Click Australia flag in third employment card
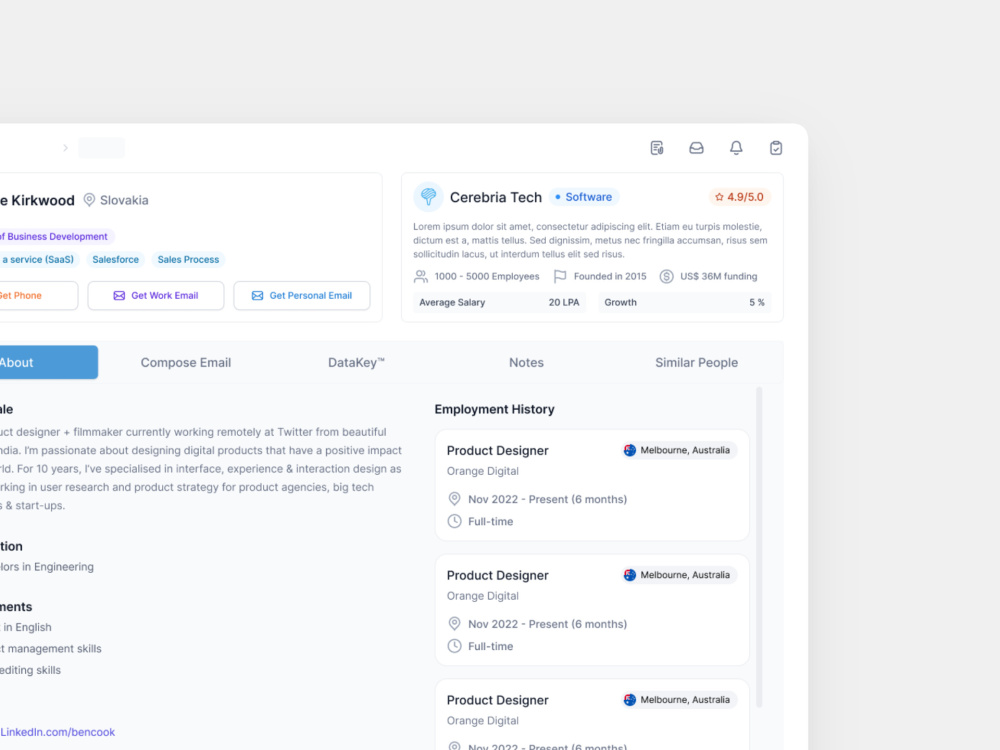1000x750 pixels. tap(630, 700)
